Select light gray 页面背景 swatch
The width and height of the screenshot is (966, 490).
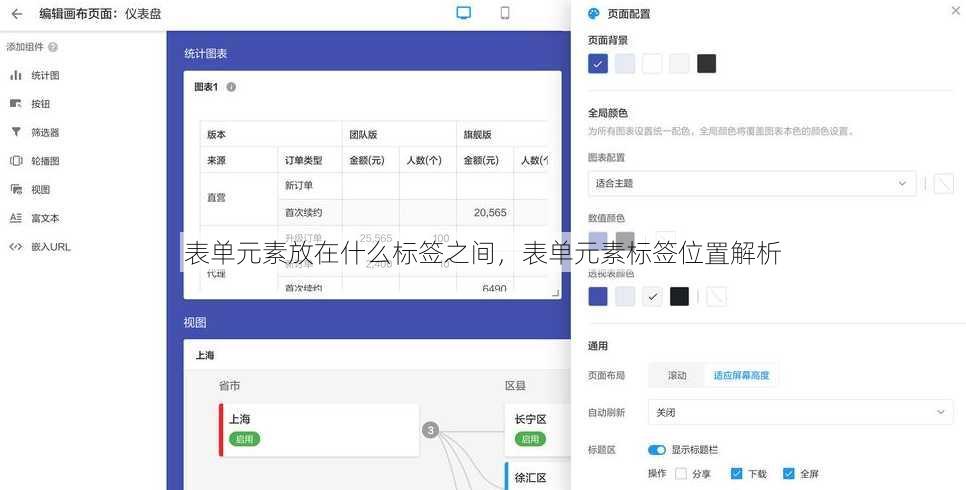(679, 63)
